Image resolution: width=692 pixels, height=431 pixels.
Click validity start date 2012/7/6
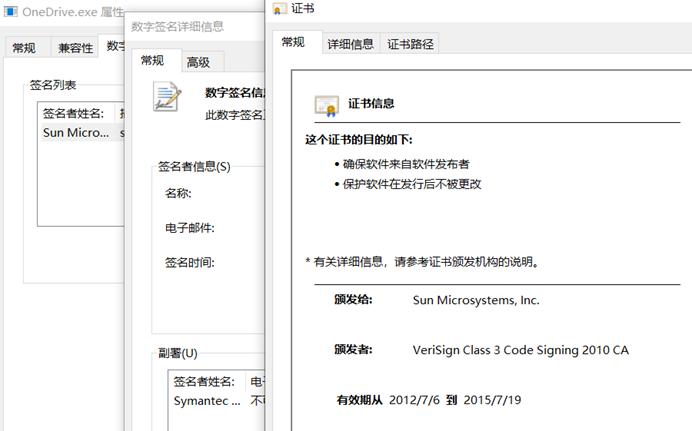(x=414, y=400)
